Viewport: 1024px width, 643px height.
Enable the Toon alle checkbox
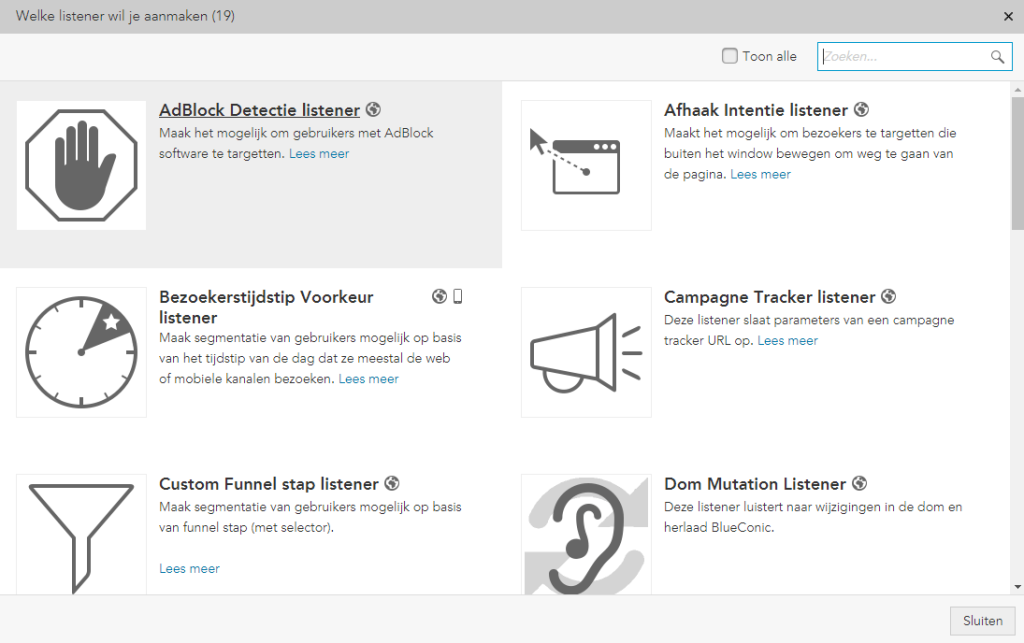(730, 56)
